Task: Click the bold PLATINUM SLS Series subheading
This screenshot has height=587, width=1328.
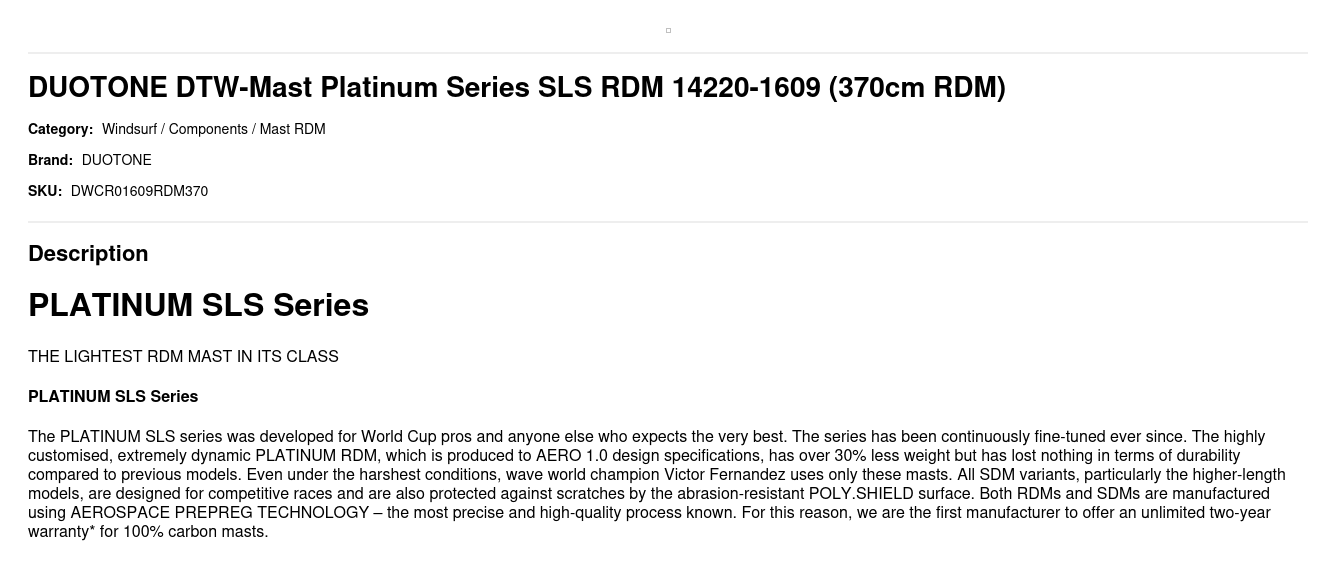Action: (x=113, y=397)
